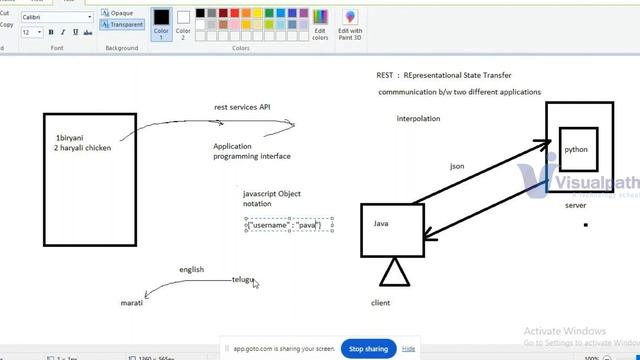Pick the indigo color swatch
The height and width of the screenshot is (360, 640).
click(x=292, y=13)
